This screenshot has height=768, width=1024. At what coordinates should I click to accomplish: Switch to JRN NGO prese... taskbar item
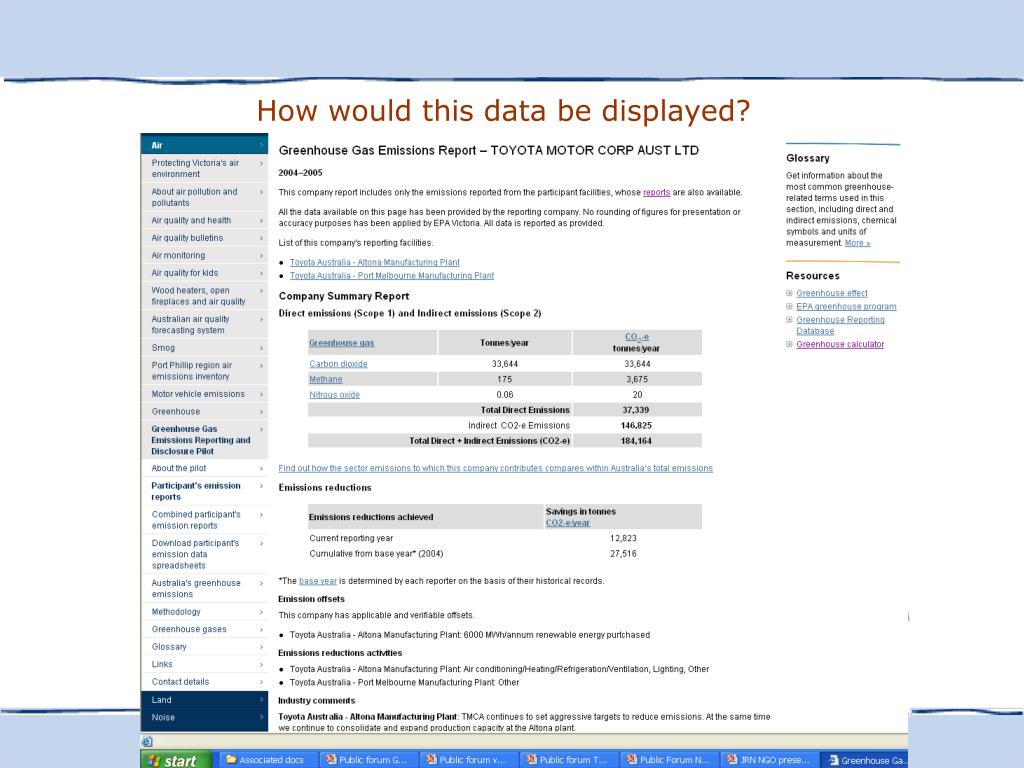[x=768, y=760]
